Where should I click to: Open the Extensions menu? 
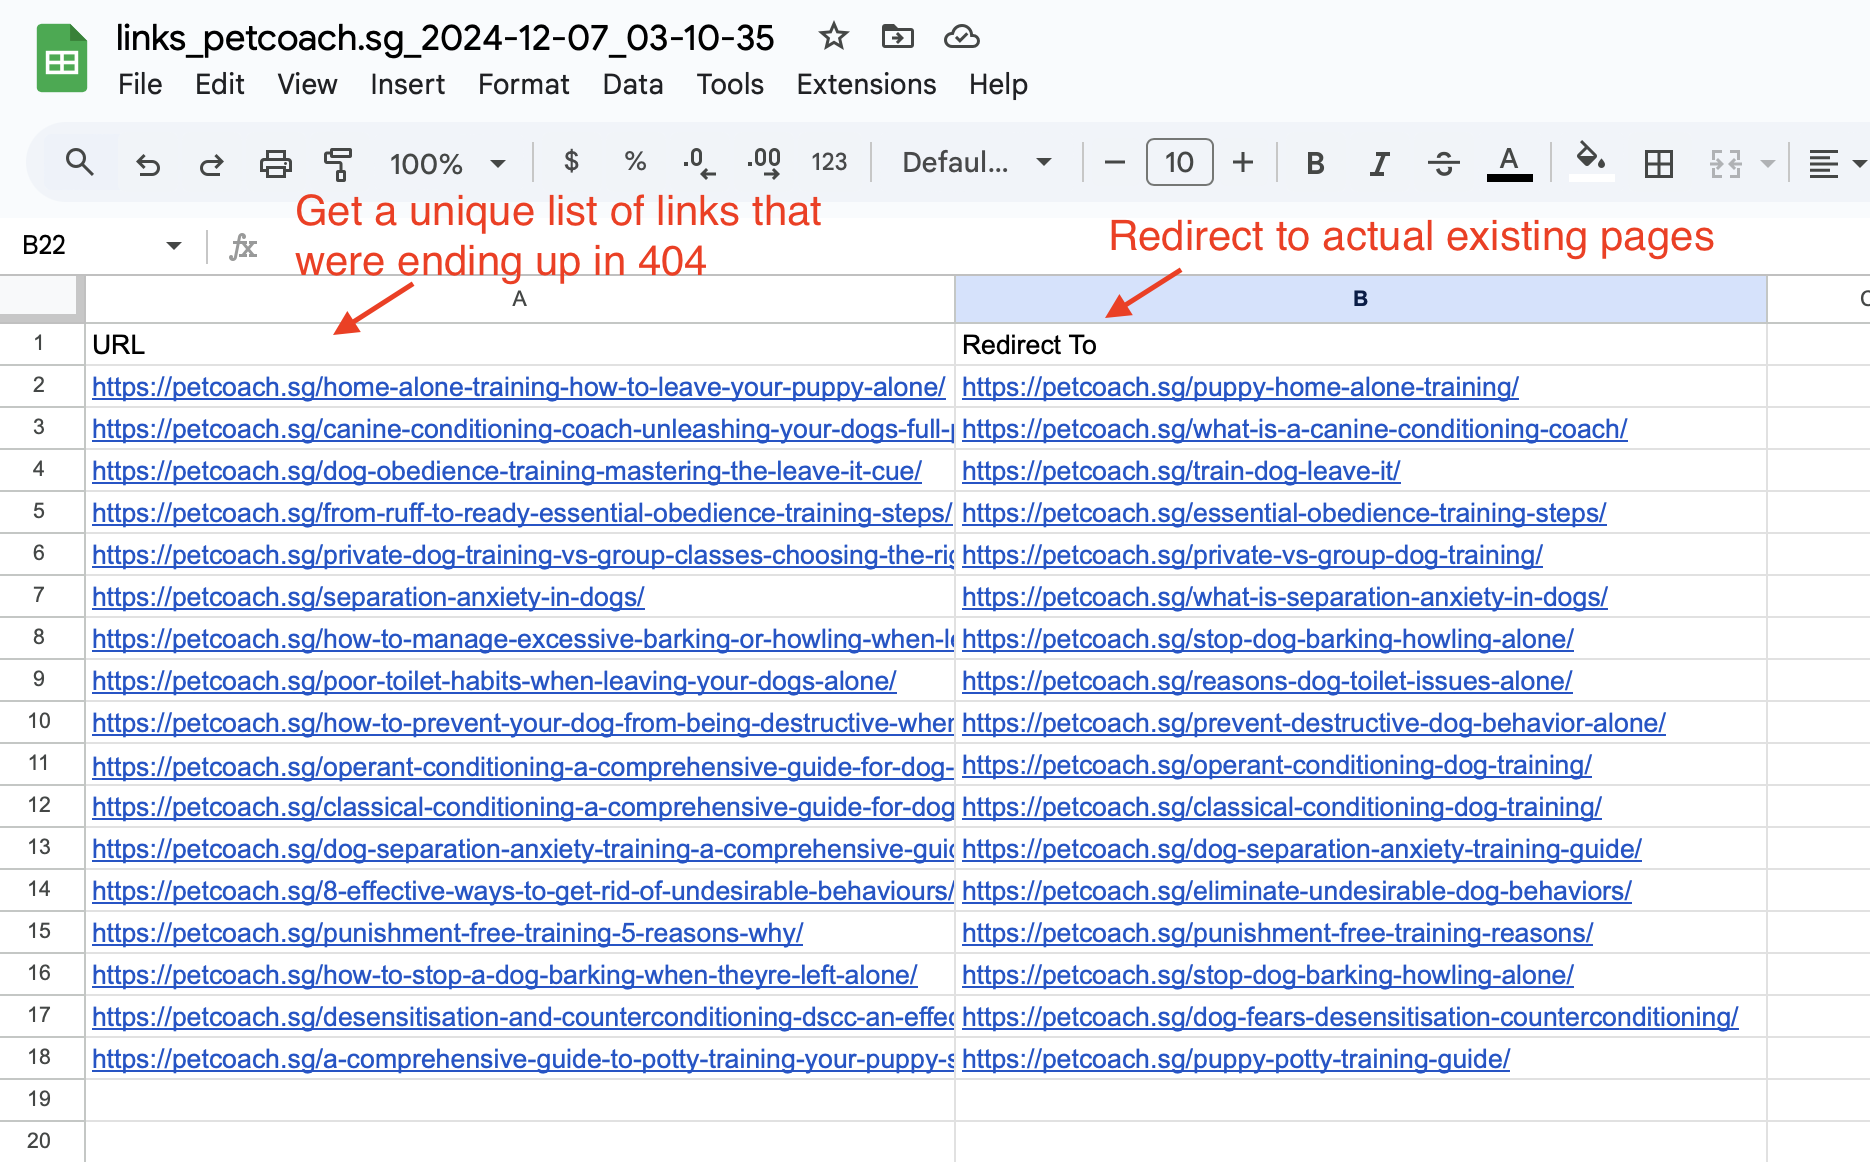[866, 84]
